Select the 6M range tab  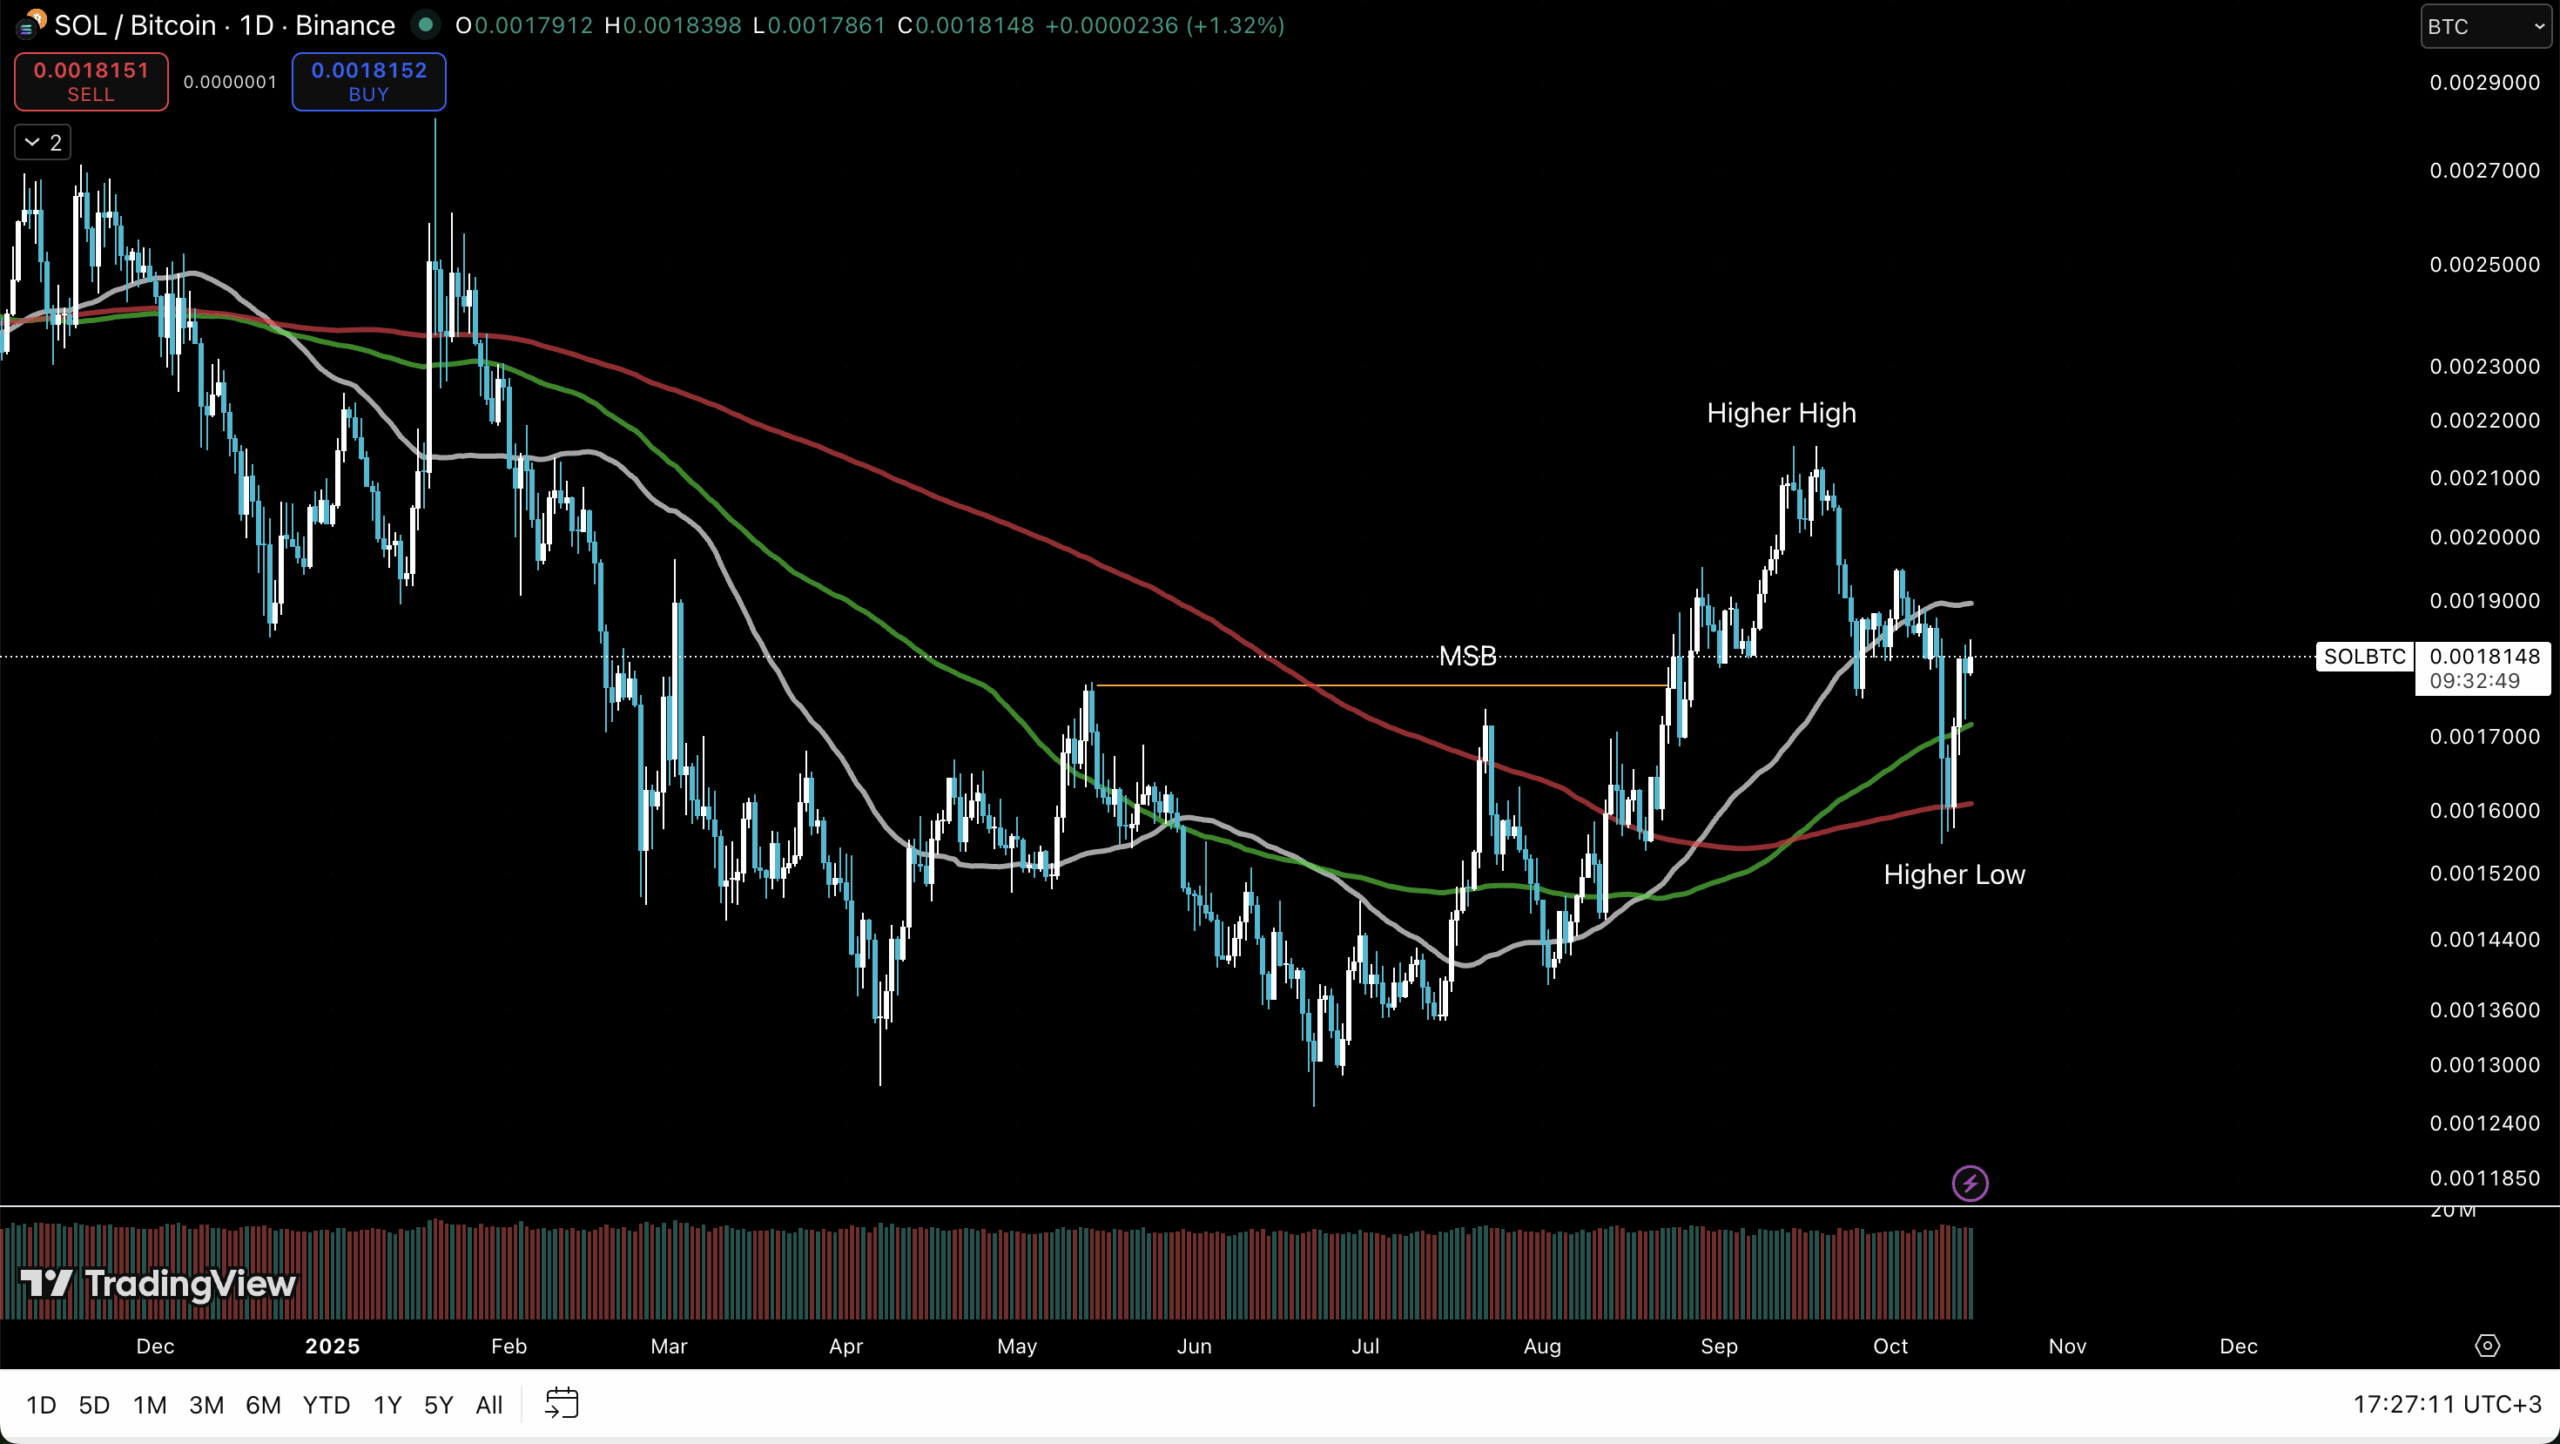tap(262, 1404)
